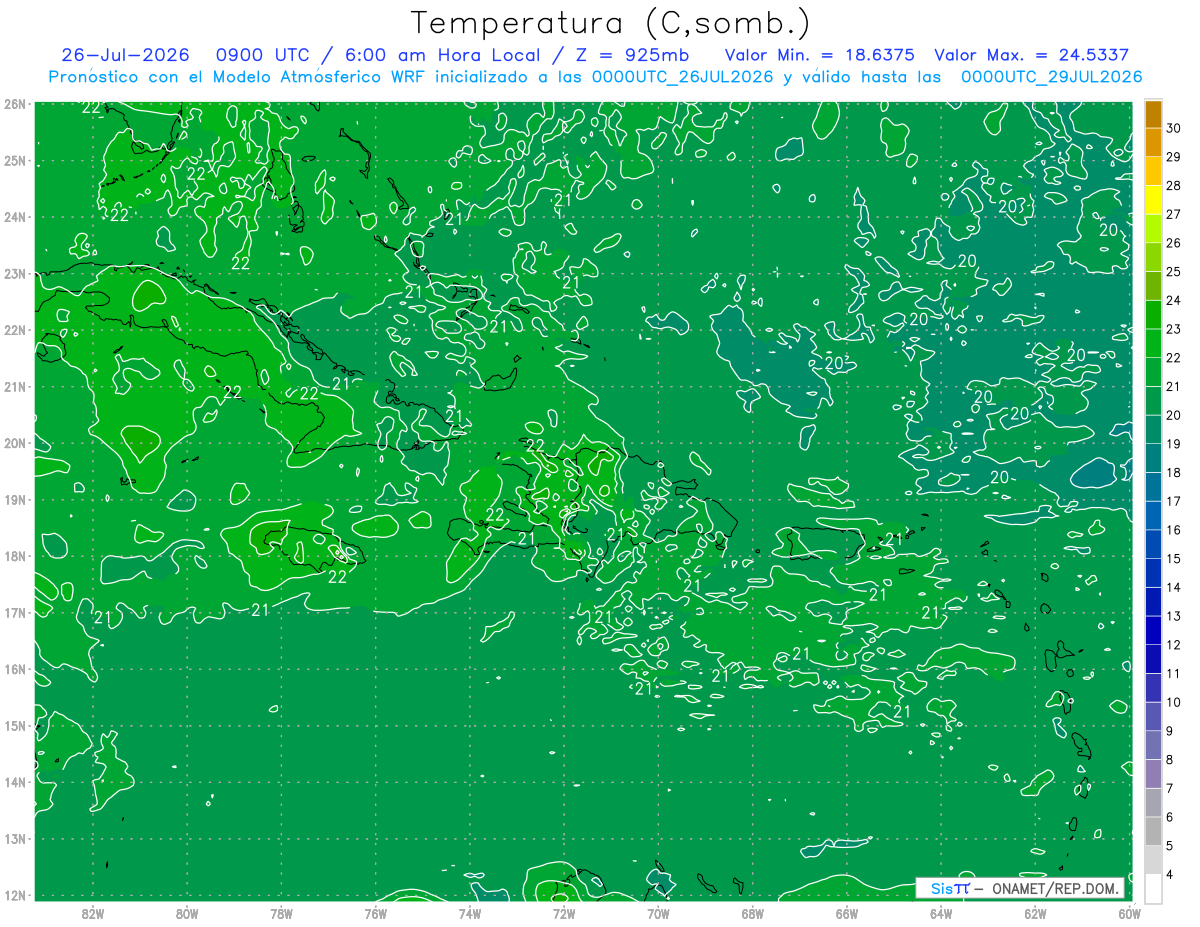The height and width of the screenshot is (927, 1200).
Task: Click the color bar legend value 5
Action: (1171, 846)
